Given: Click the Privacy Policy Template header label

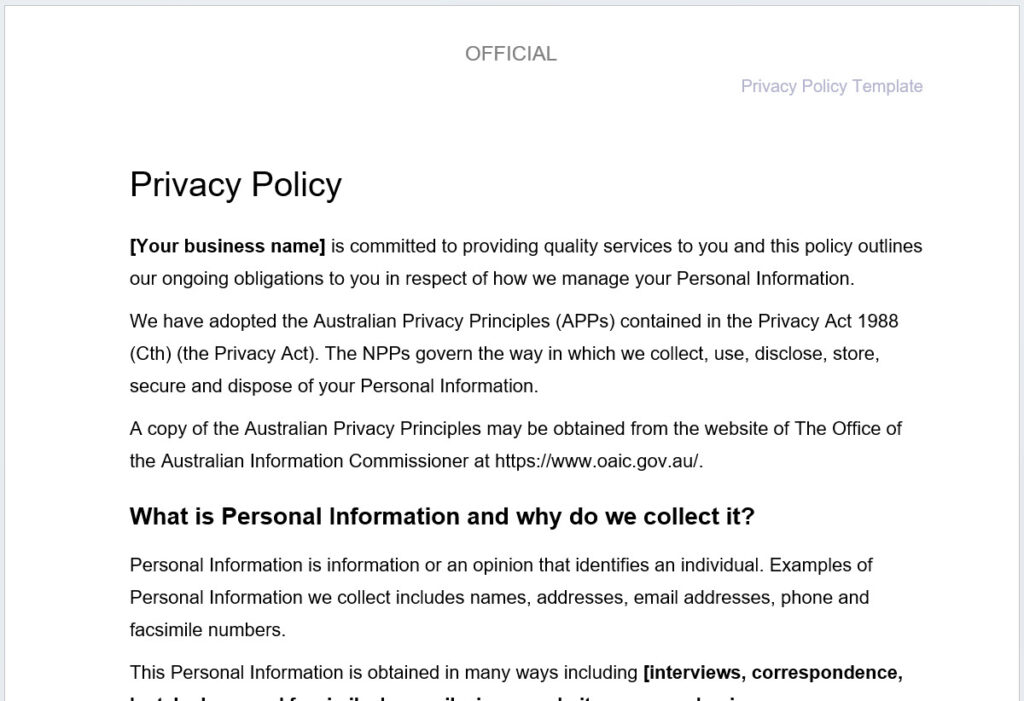Looking at the screenshot, I should [x=831, y=86].
